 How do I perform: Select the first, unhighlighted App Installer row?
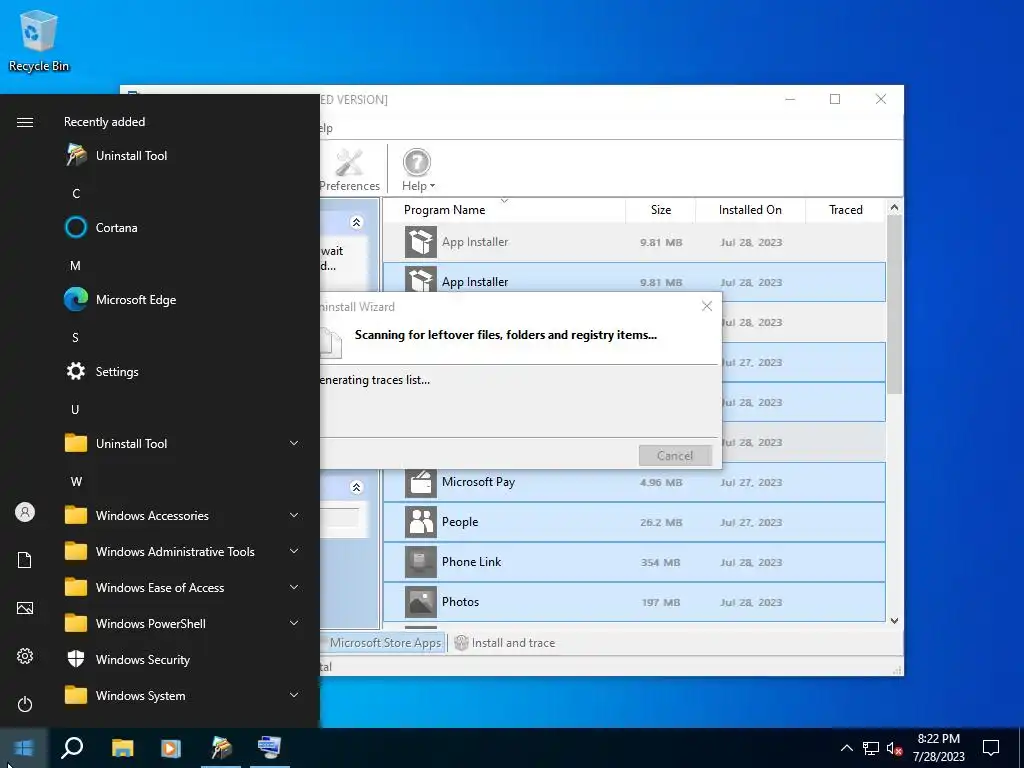pos(634,242)
